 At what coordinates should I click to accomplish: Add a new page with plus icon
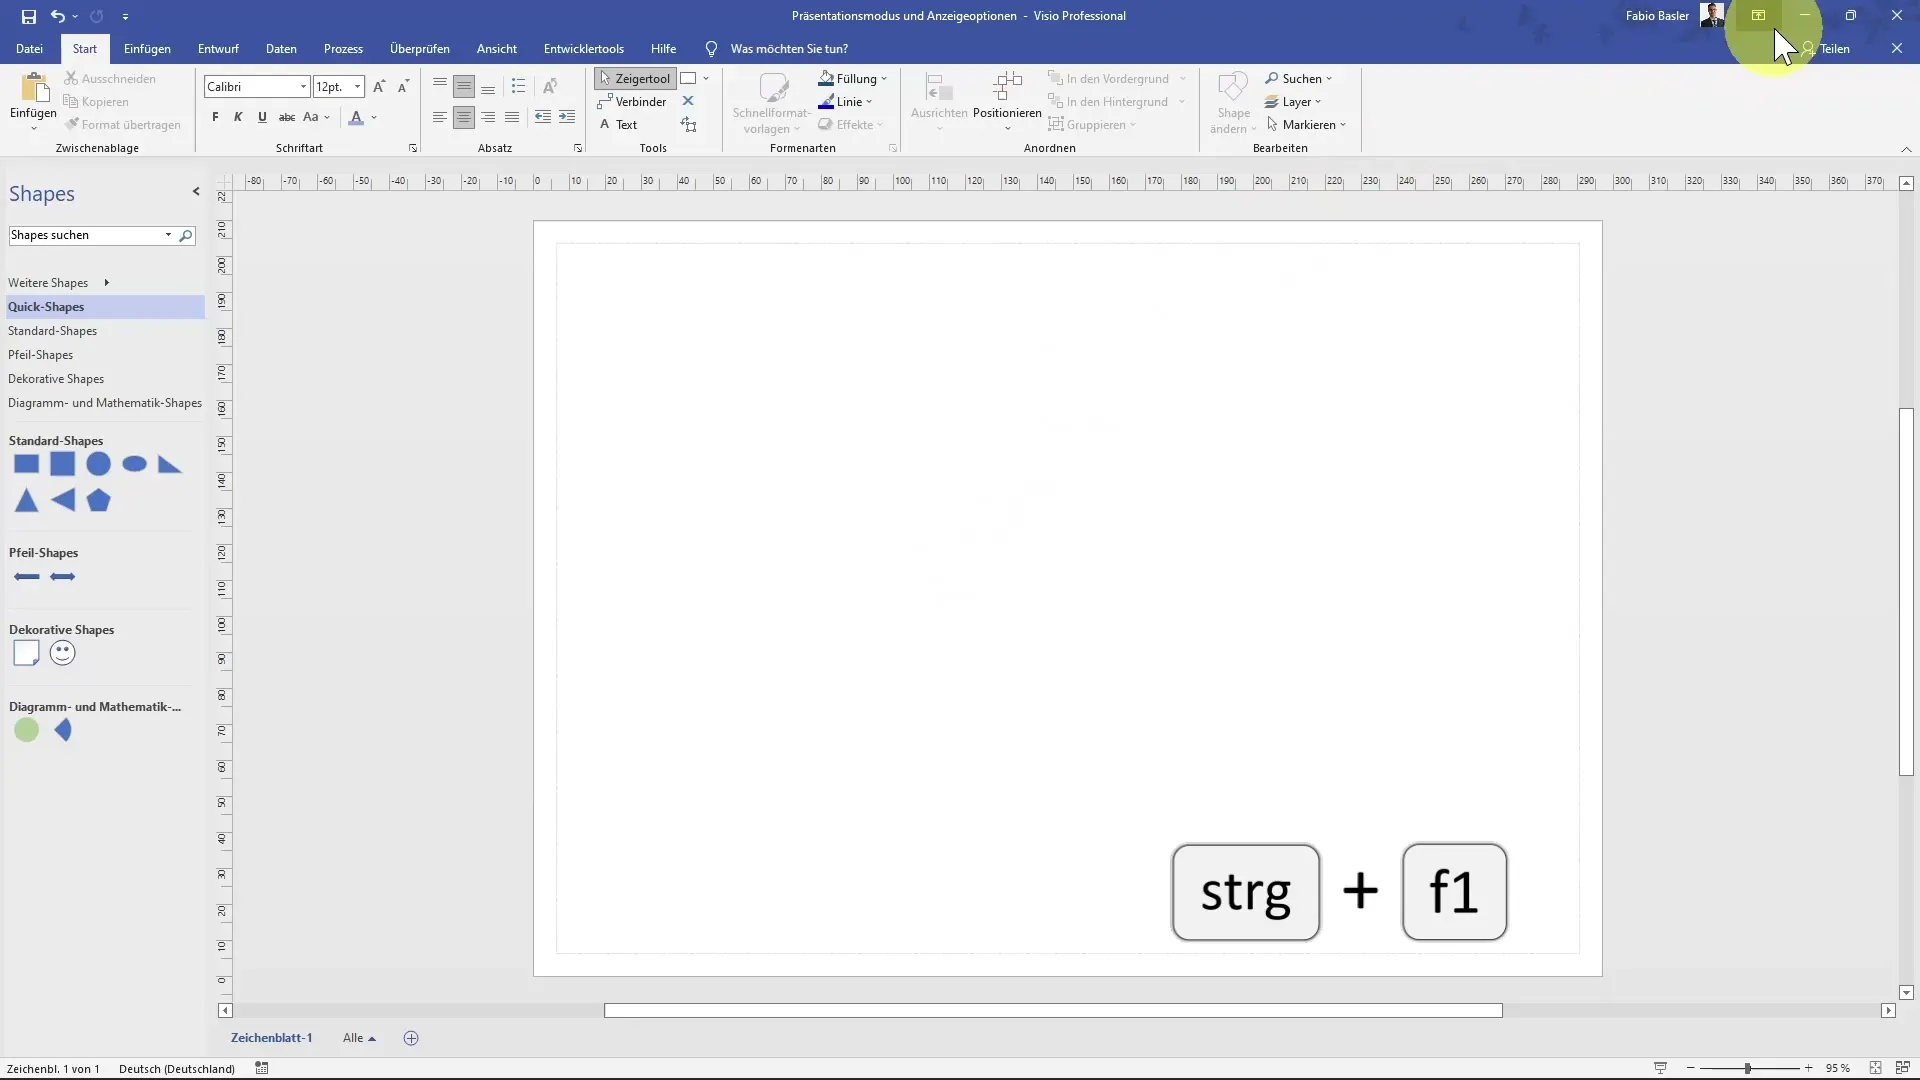[411, 1038]
